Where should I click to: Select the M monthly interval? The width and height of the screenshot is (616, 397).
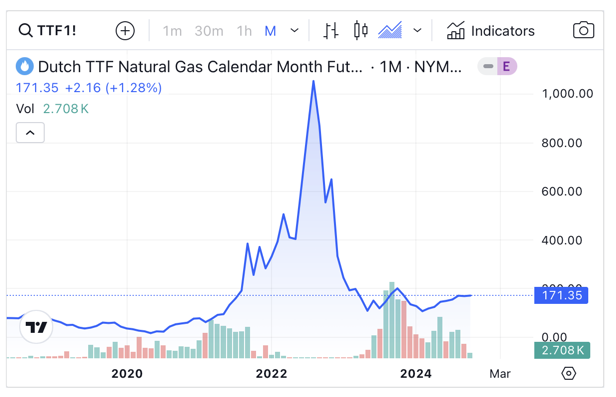coord(270,31)
